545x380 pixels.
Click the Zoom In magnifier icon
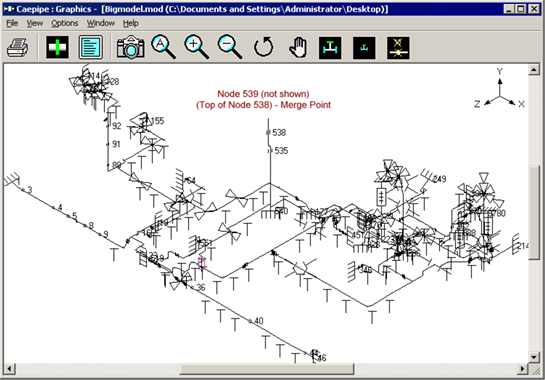196,47
